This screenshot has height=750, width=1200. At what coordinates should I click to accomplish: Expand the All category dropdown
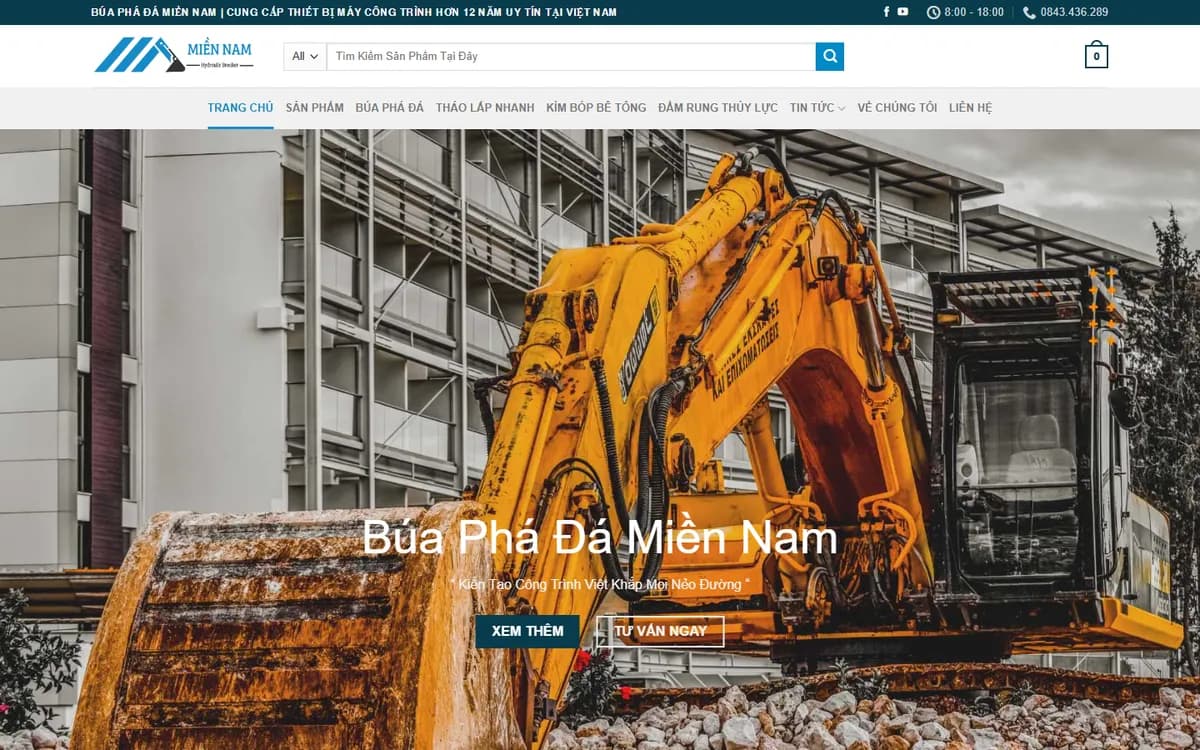pyautogui.click(x=305, y=56)
